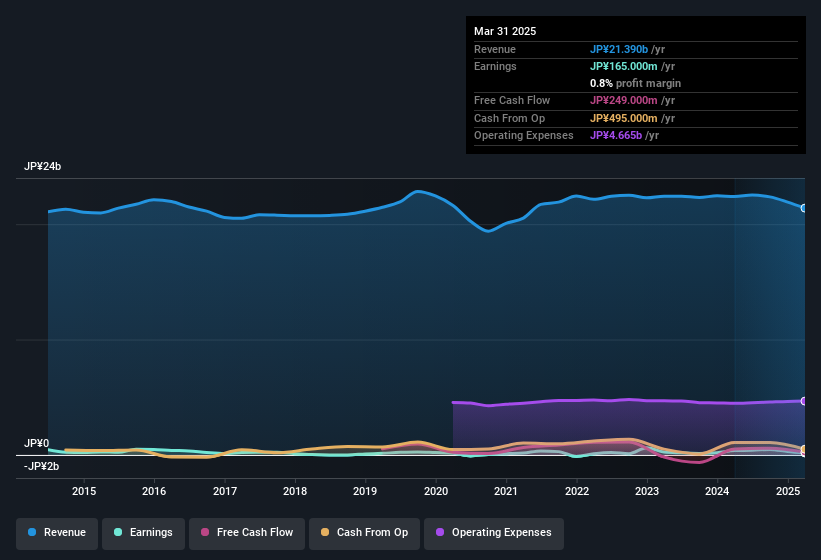
Task: Click the JP¥21.390b revenue value
Action: coord(619,49)
